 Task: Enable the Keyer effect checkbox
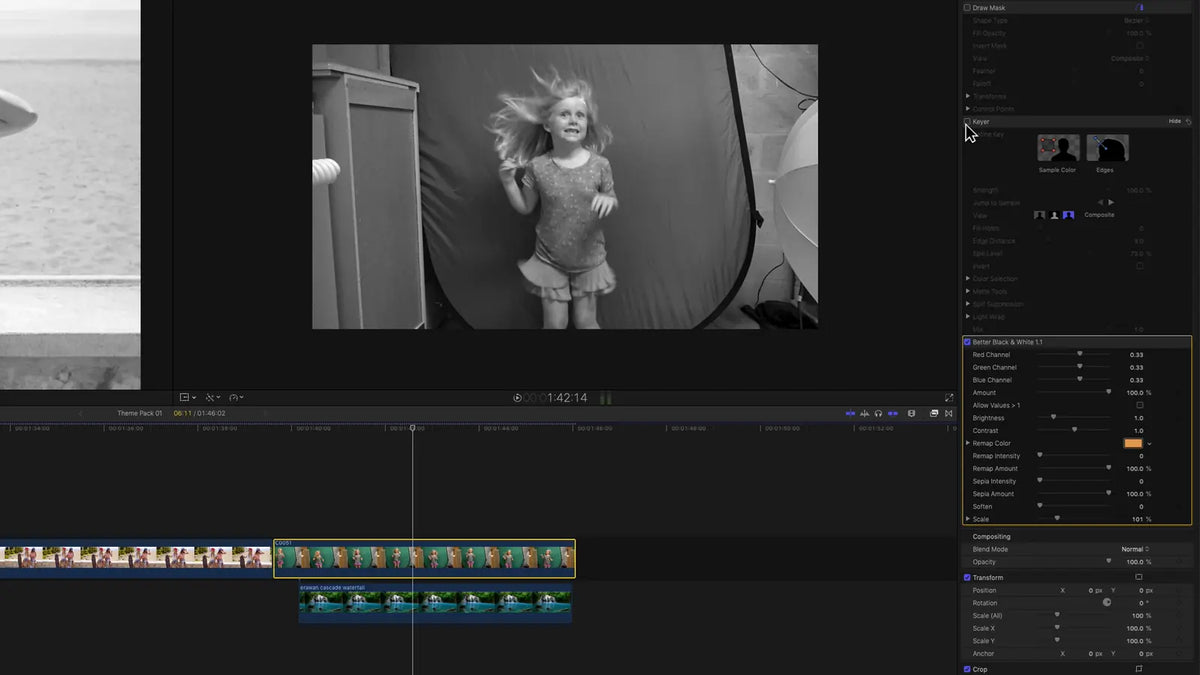point(967,121)
